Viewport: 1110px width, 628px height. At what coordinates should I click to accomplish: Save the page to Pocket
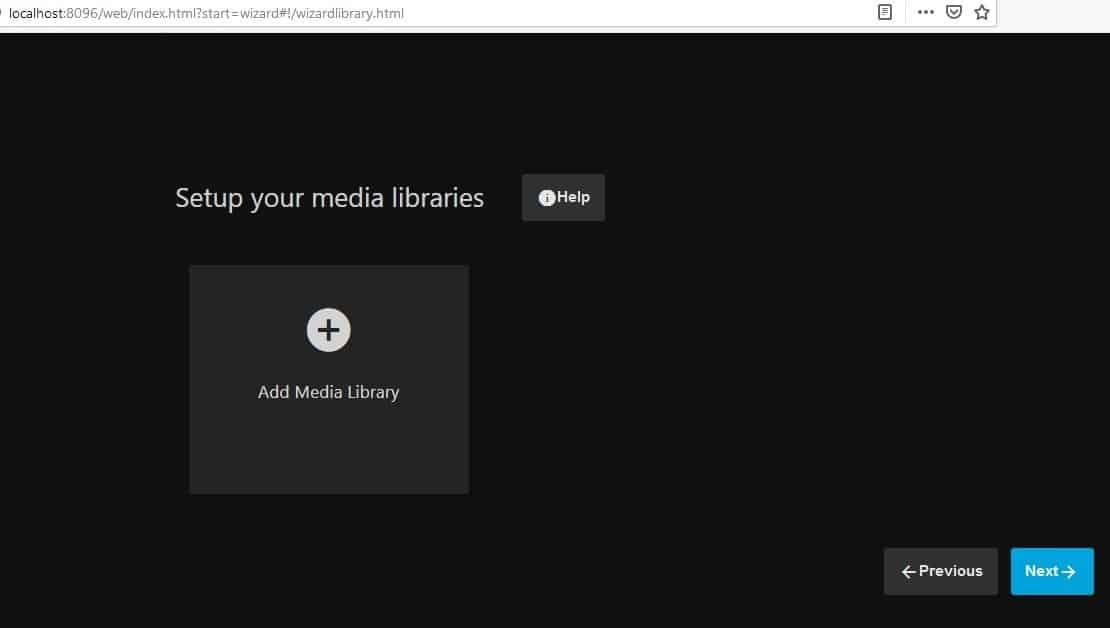coord(954,13)
